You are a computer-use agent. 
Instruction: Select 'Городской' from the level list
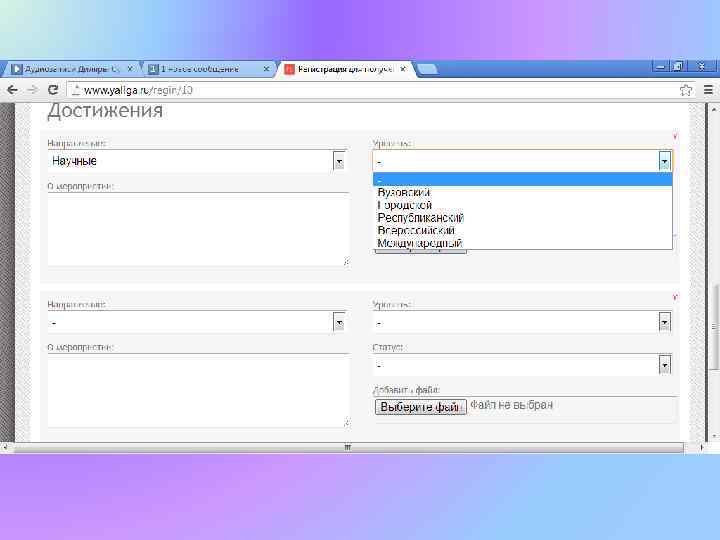tap(523, 205)
